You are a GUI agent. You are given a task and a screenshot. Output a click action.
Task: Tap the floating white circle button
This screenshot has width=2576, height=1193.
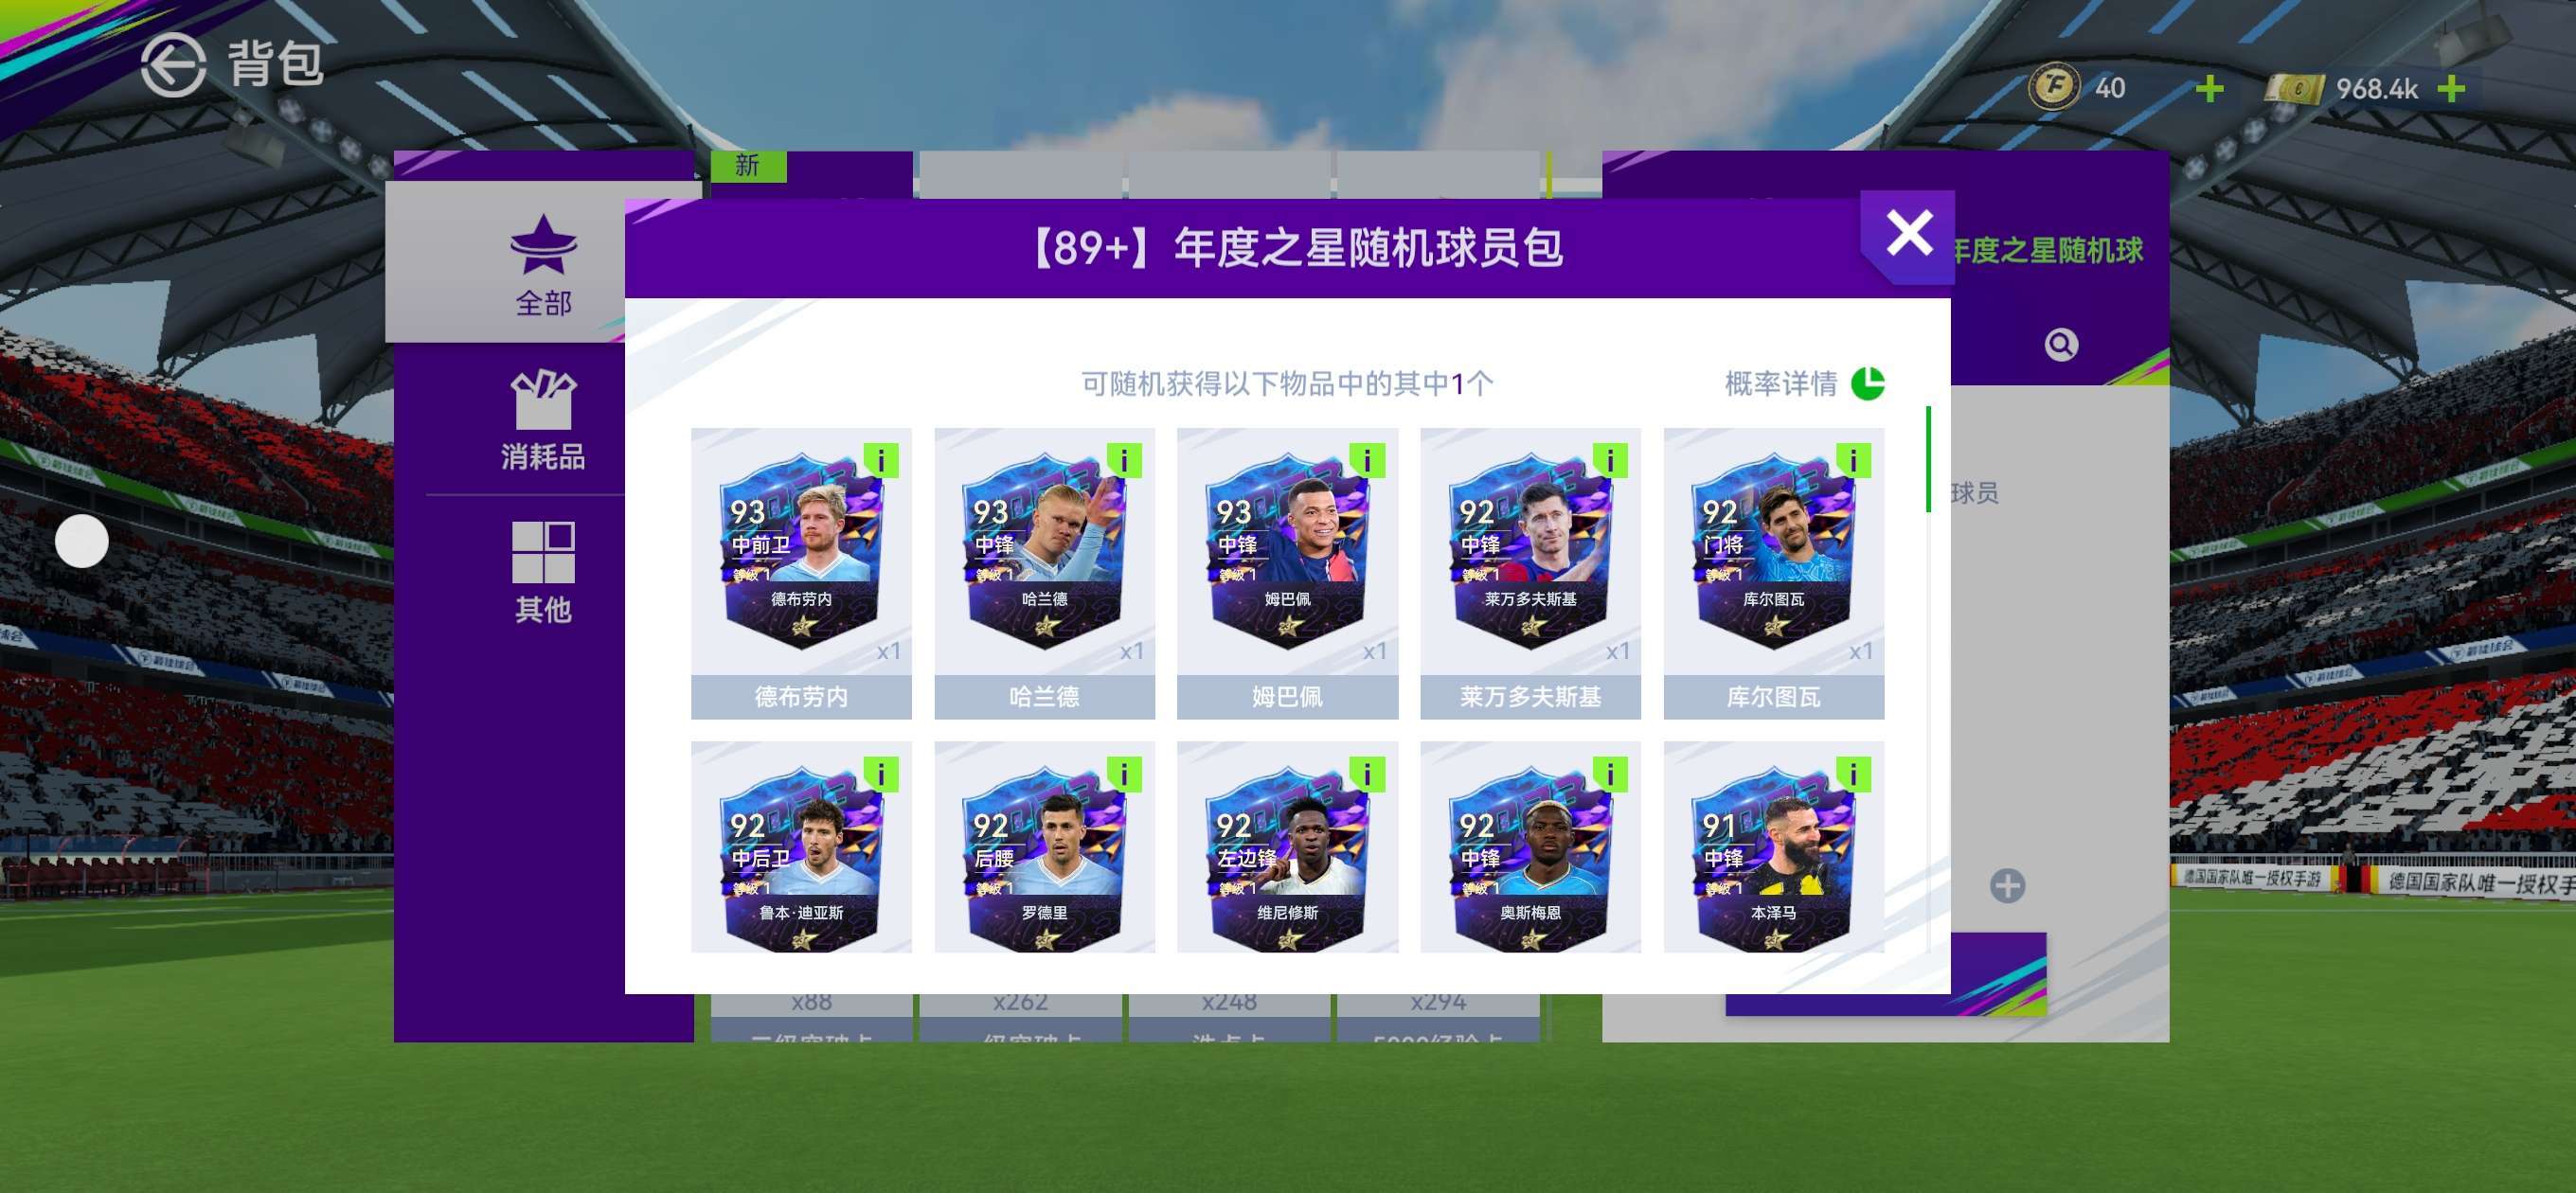click(81, 542)
